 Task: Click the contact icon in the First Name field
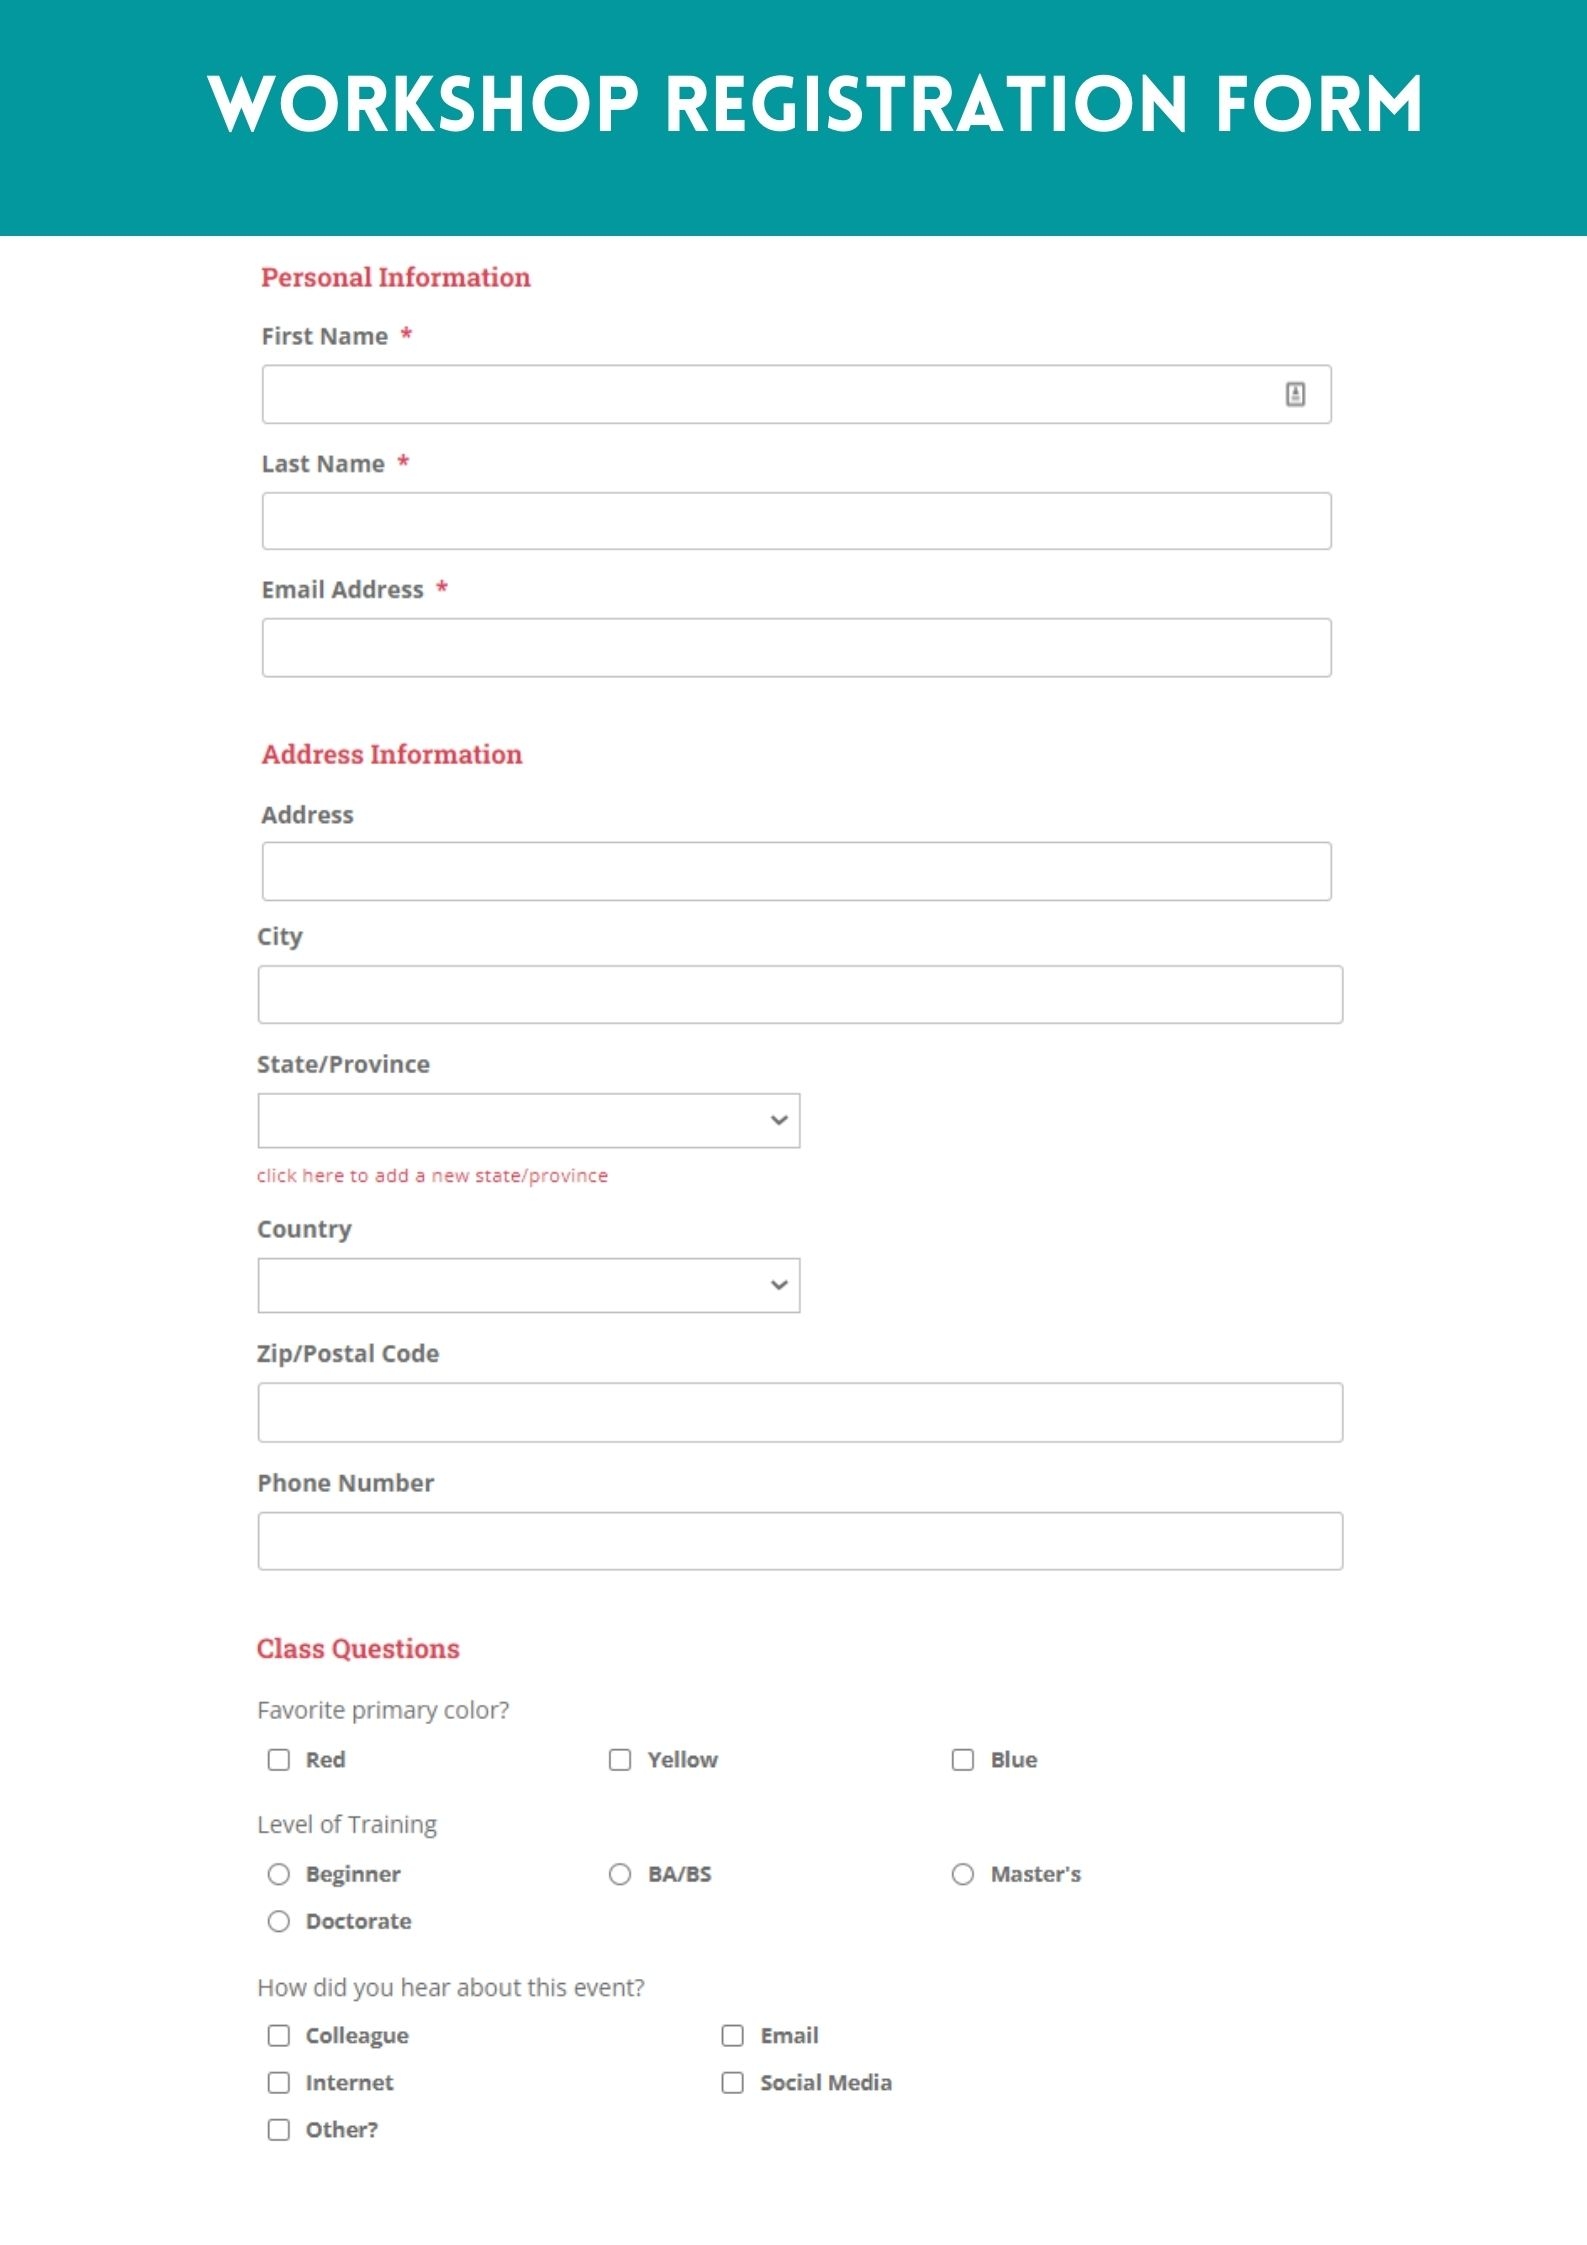[x=1297, y=394]
